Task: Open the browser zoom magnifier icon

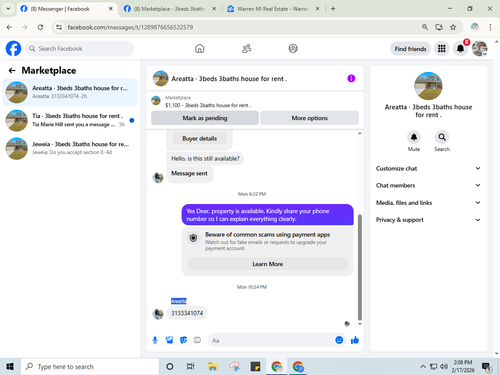Action: click(x=425, y=27)
